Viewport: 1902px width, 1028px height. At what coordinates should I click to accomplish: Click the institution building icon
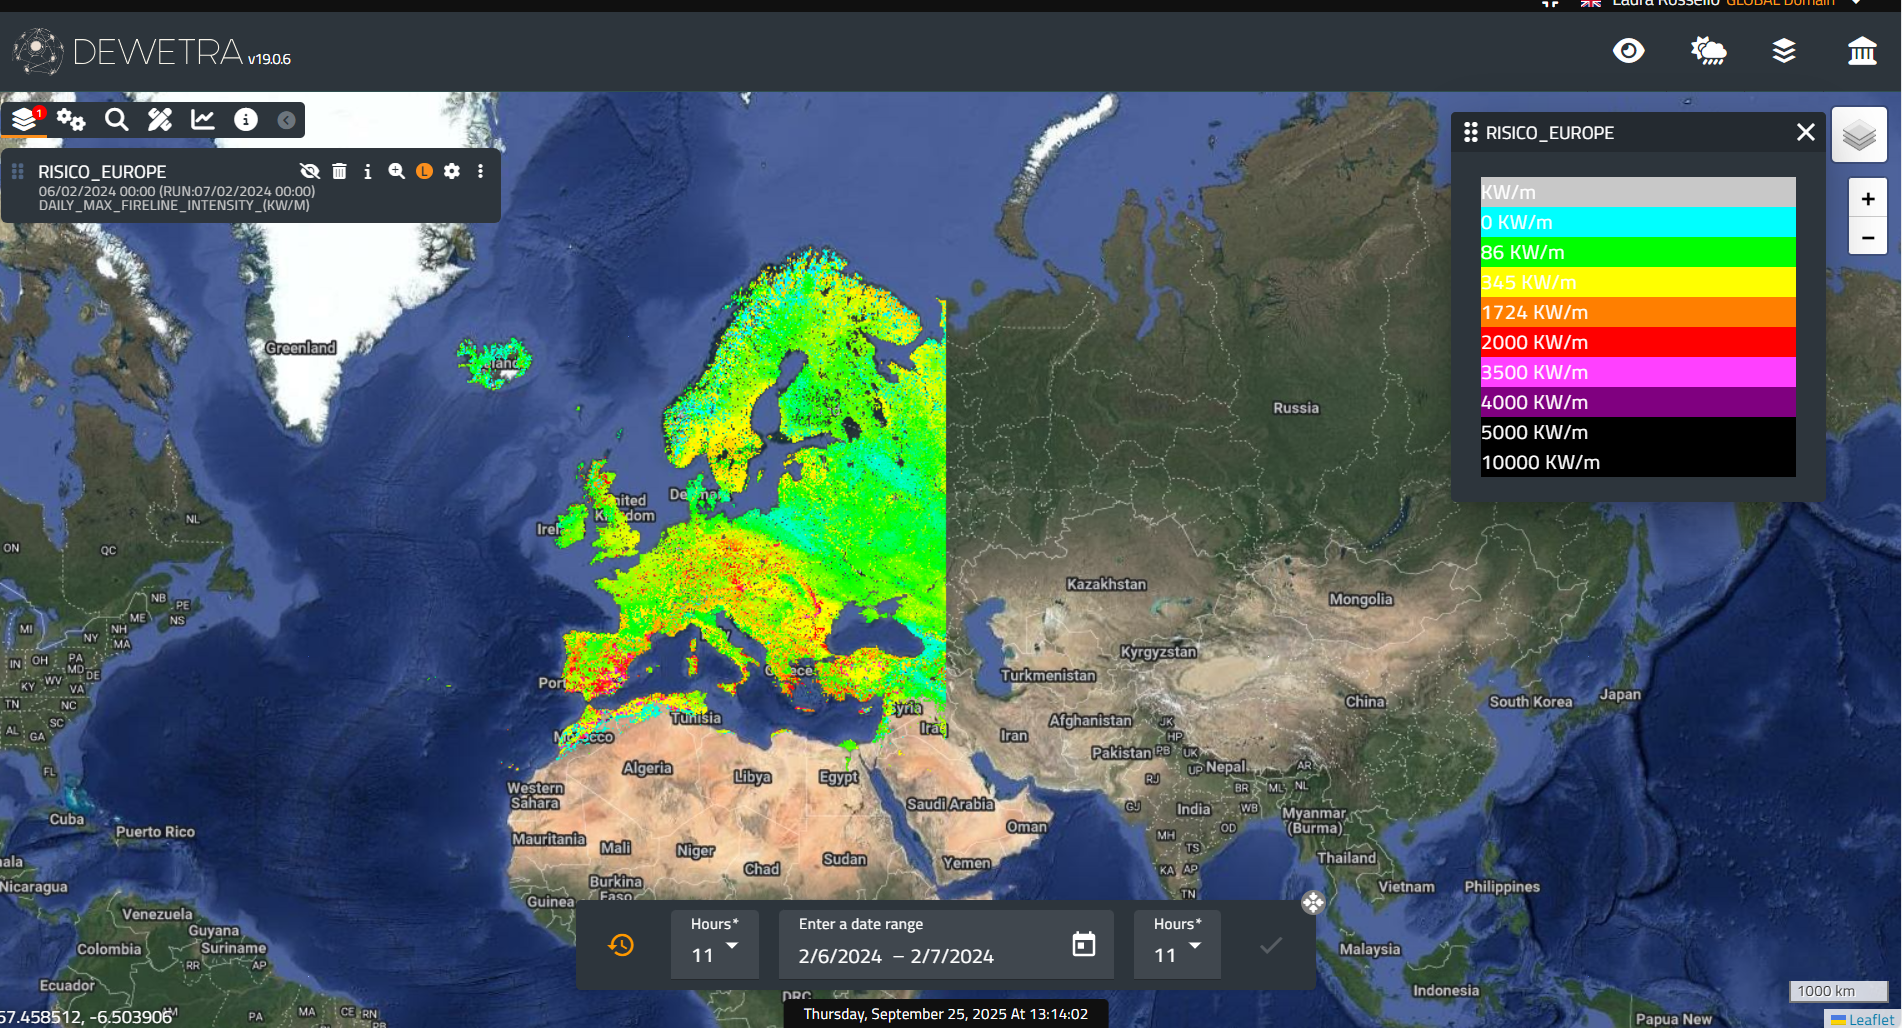pos(1861,51)
